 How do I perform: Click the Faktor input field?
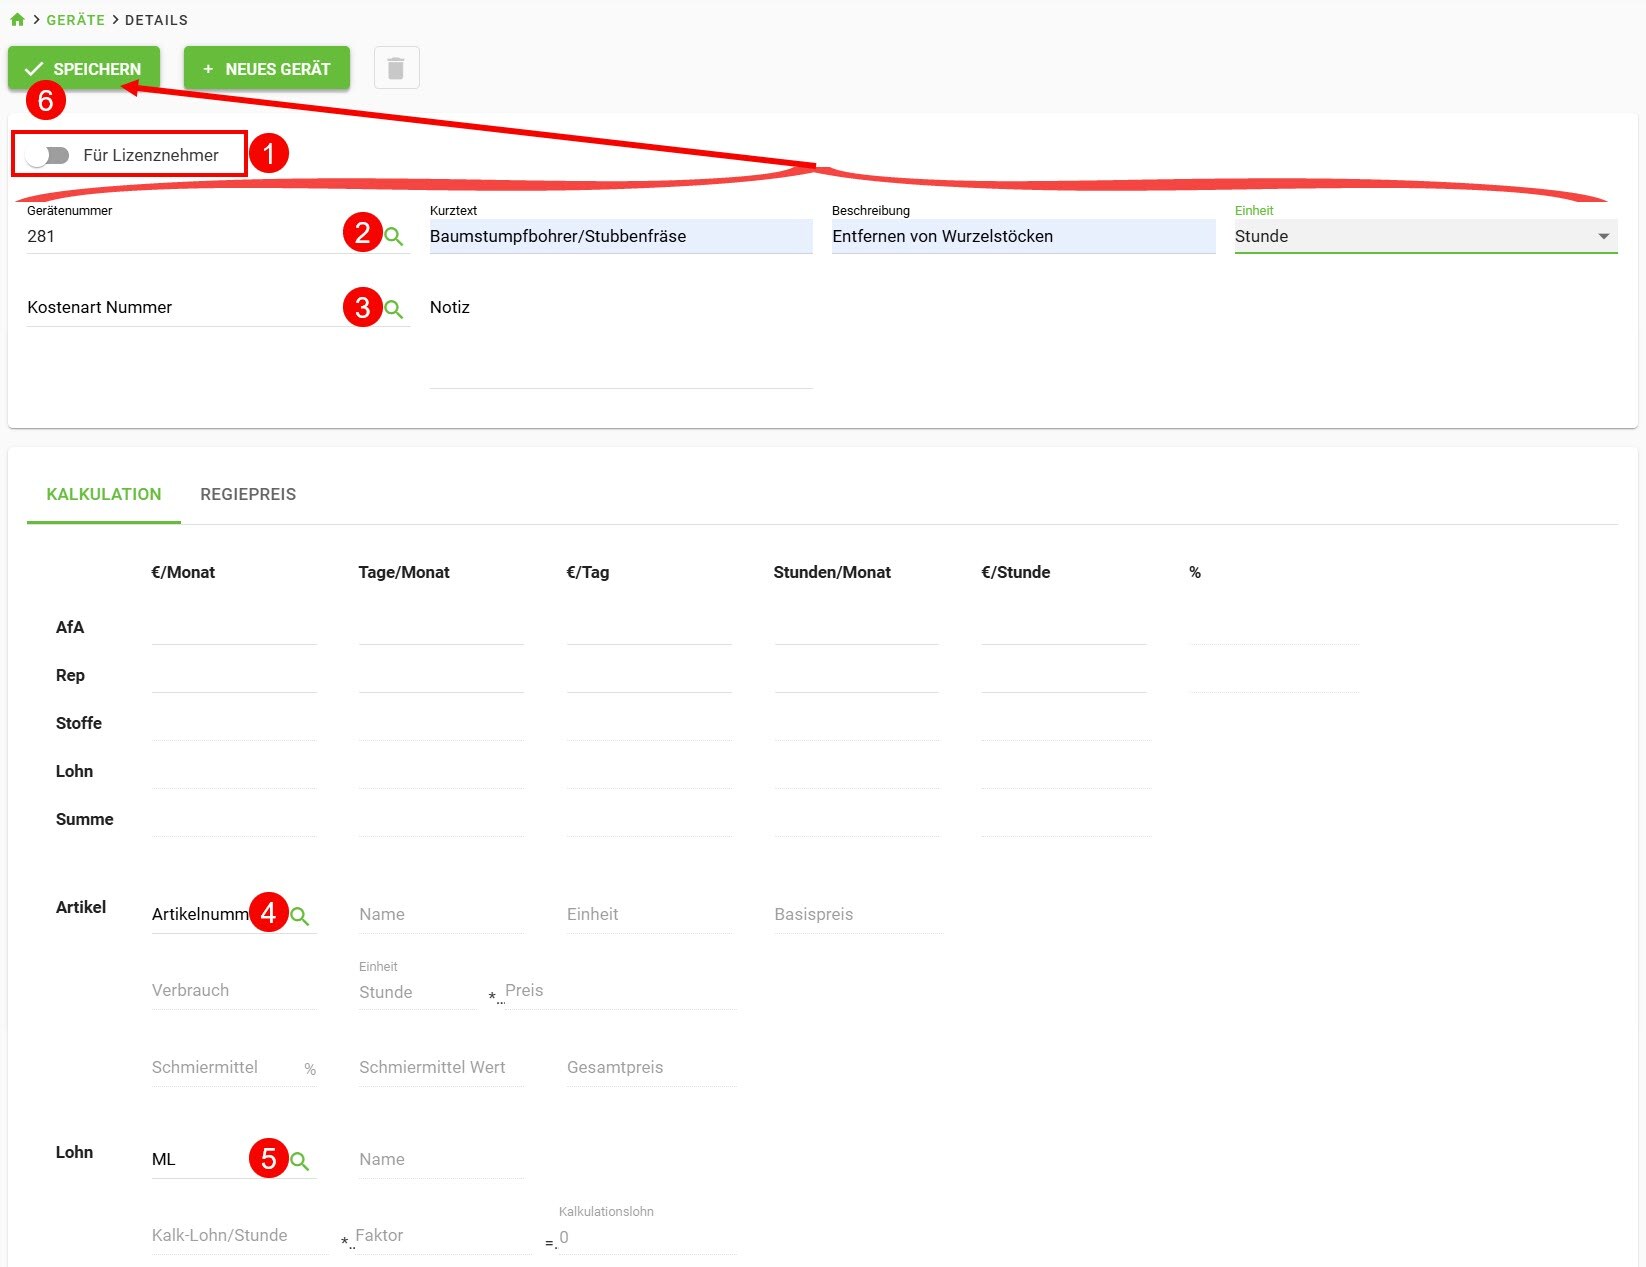[444, 1235]
